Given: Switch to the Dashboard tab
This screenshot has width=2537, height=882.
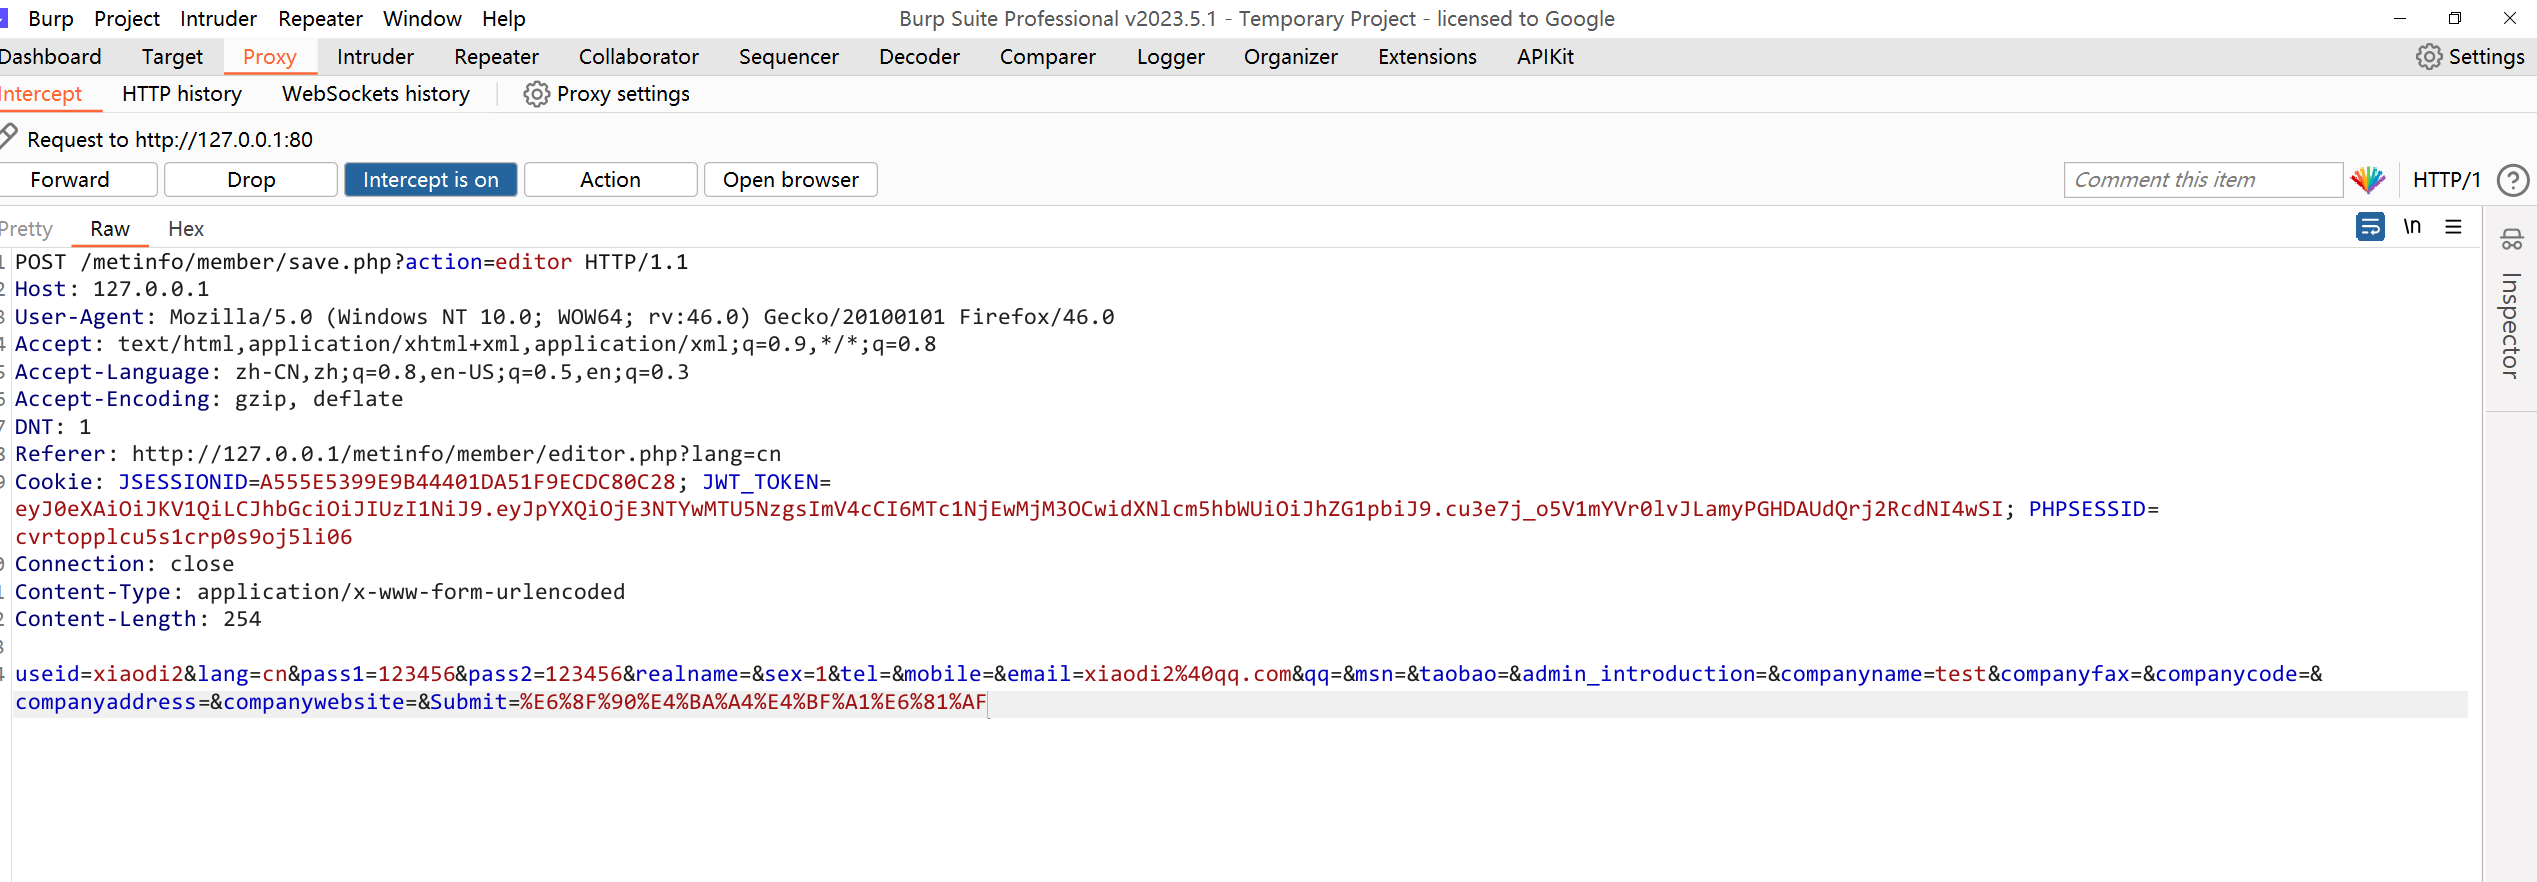Looking at the screenshot, I should tap(50, 57).
